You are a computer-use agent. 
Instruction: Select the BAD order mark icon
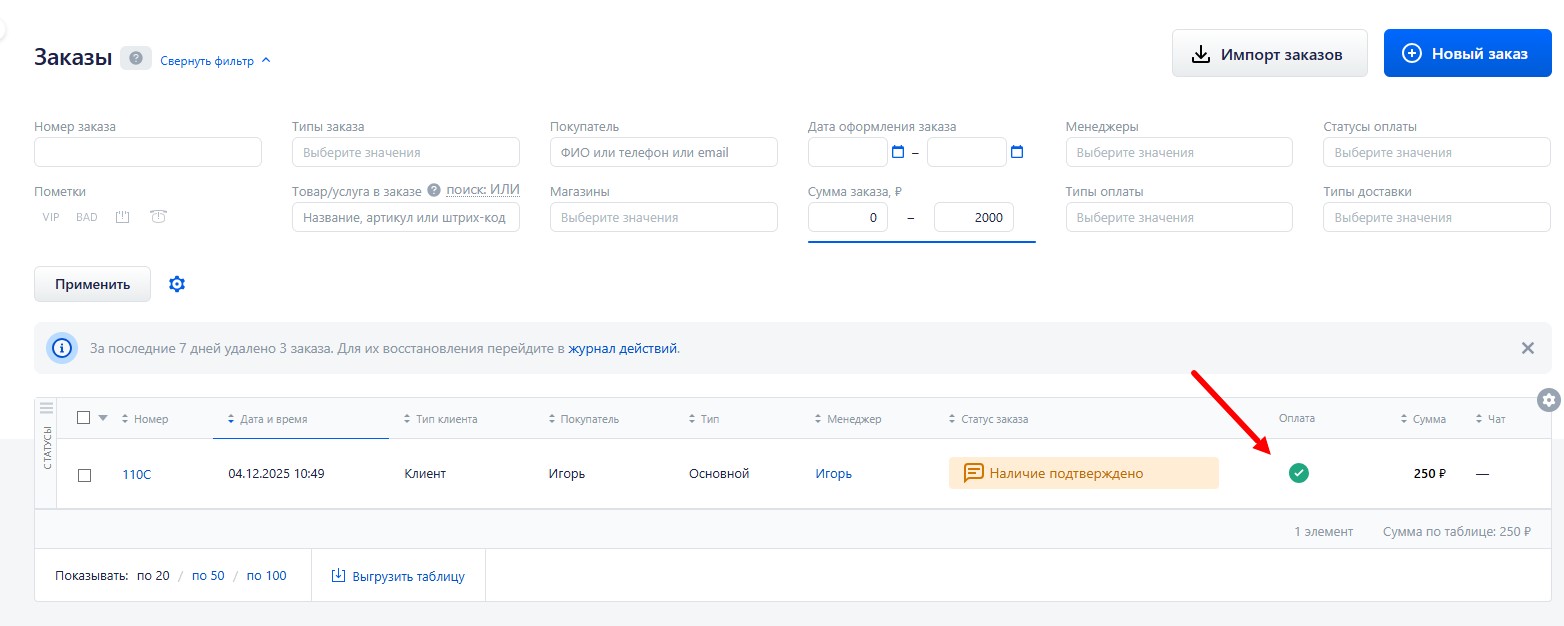(x=86, y=216)
